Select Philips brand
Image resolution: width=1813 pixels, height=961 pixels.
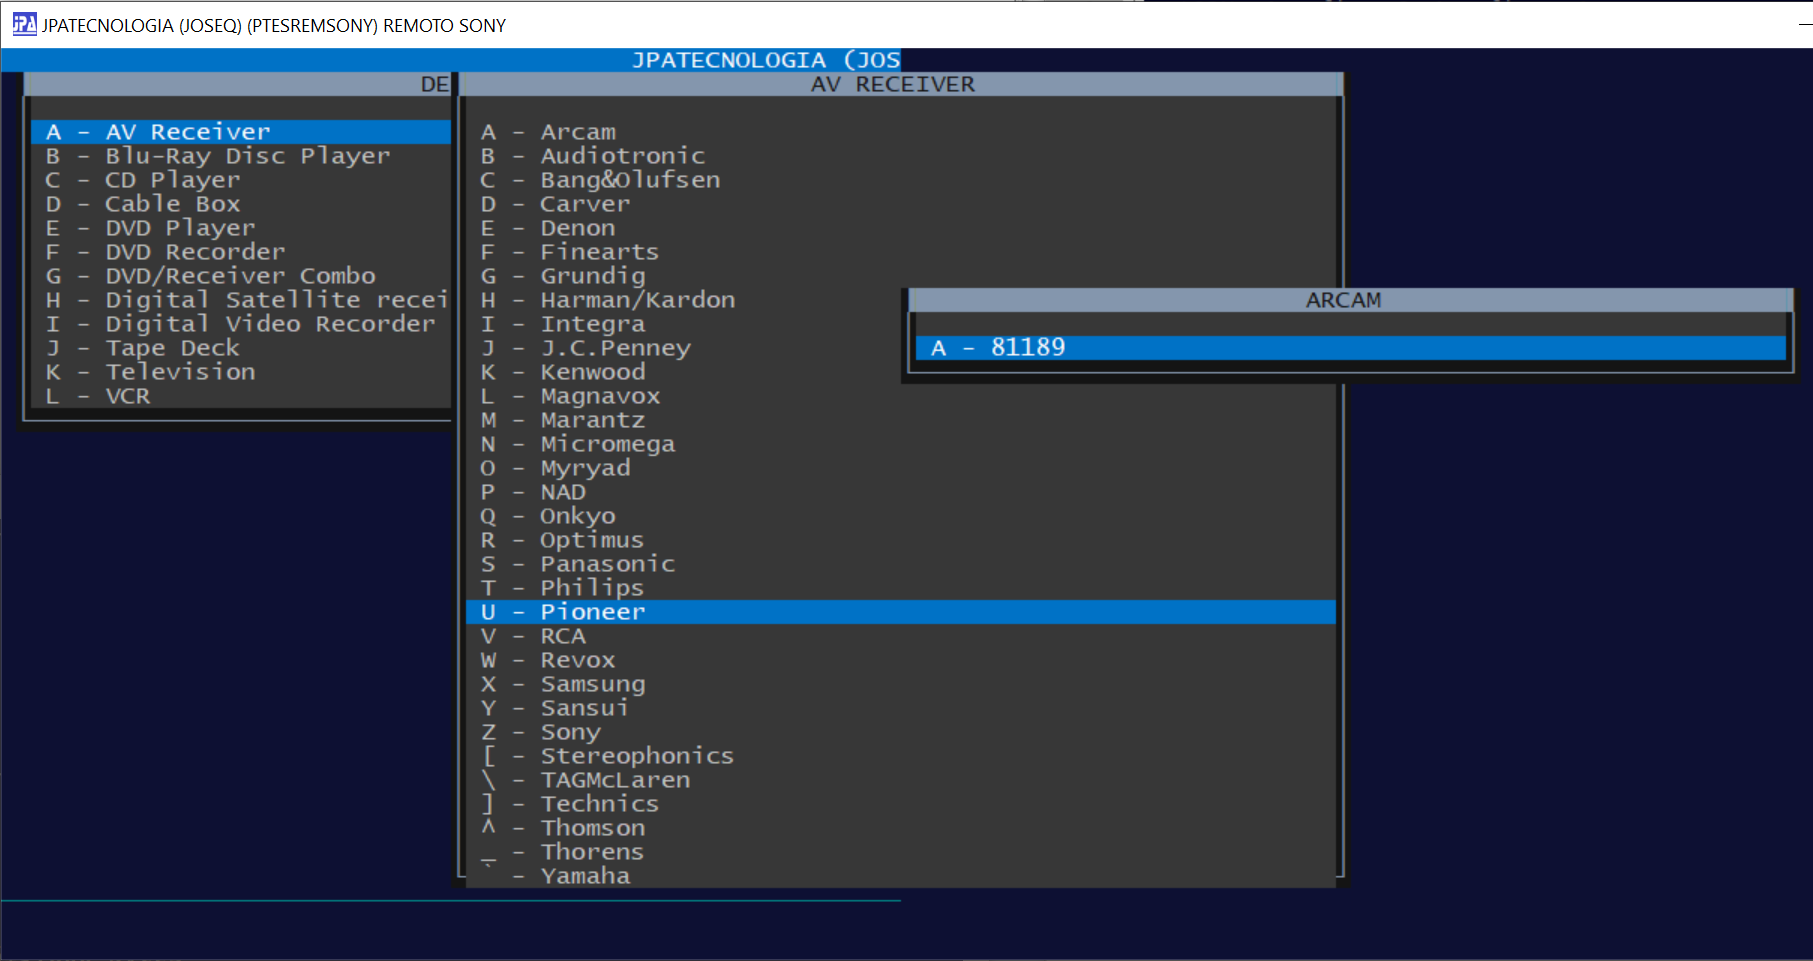[901, 588]
